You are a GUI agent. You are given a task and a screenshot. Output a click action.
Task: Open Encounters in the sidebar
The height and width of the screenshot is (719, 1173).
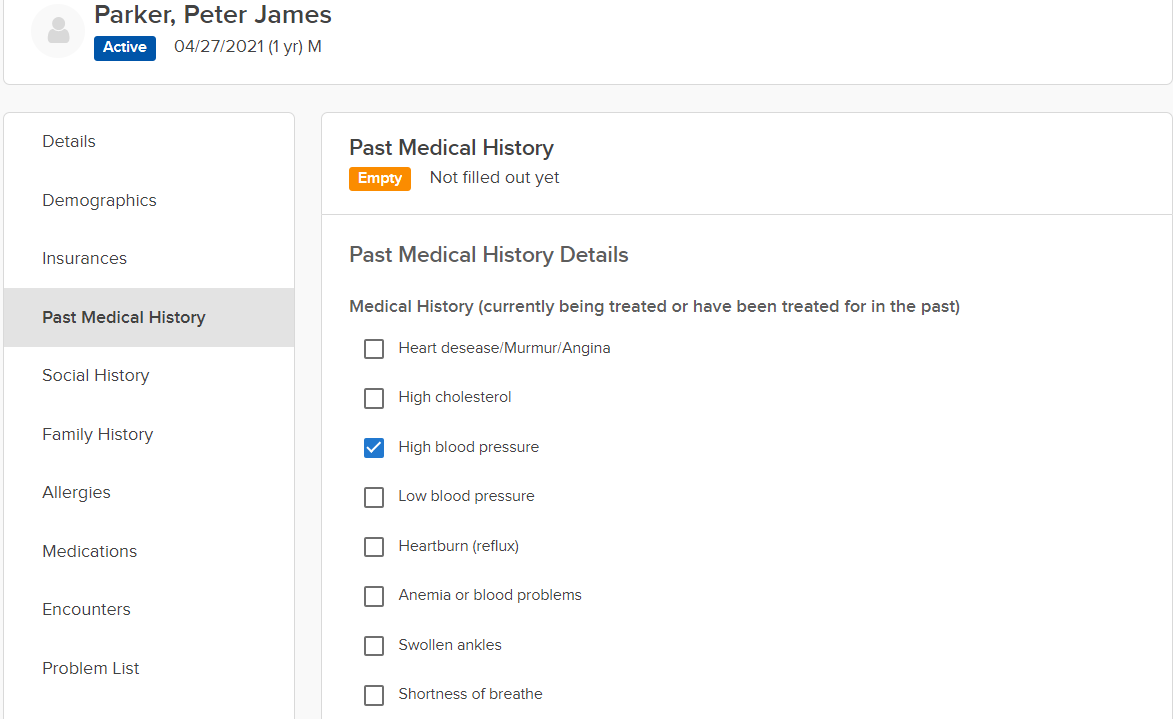(x=86, y=610)
